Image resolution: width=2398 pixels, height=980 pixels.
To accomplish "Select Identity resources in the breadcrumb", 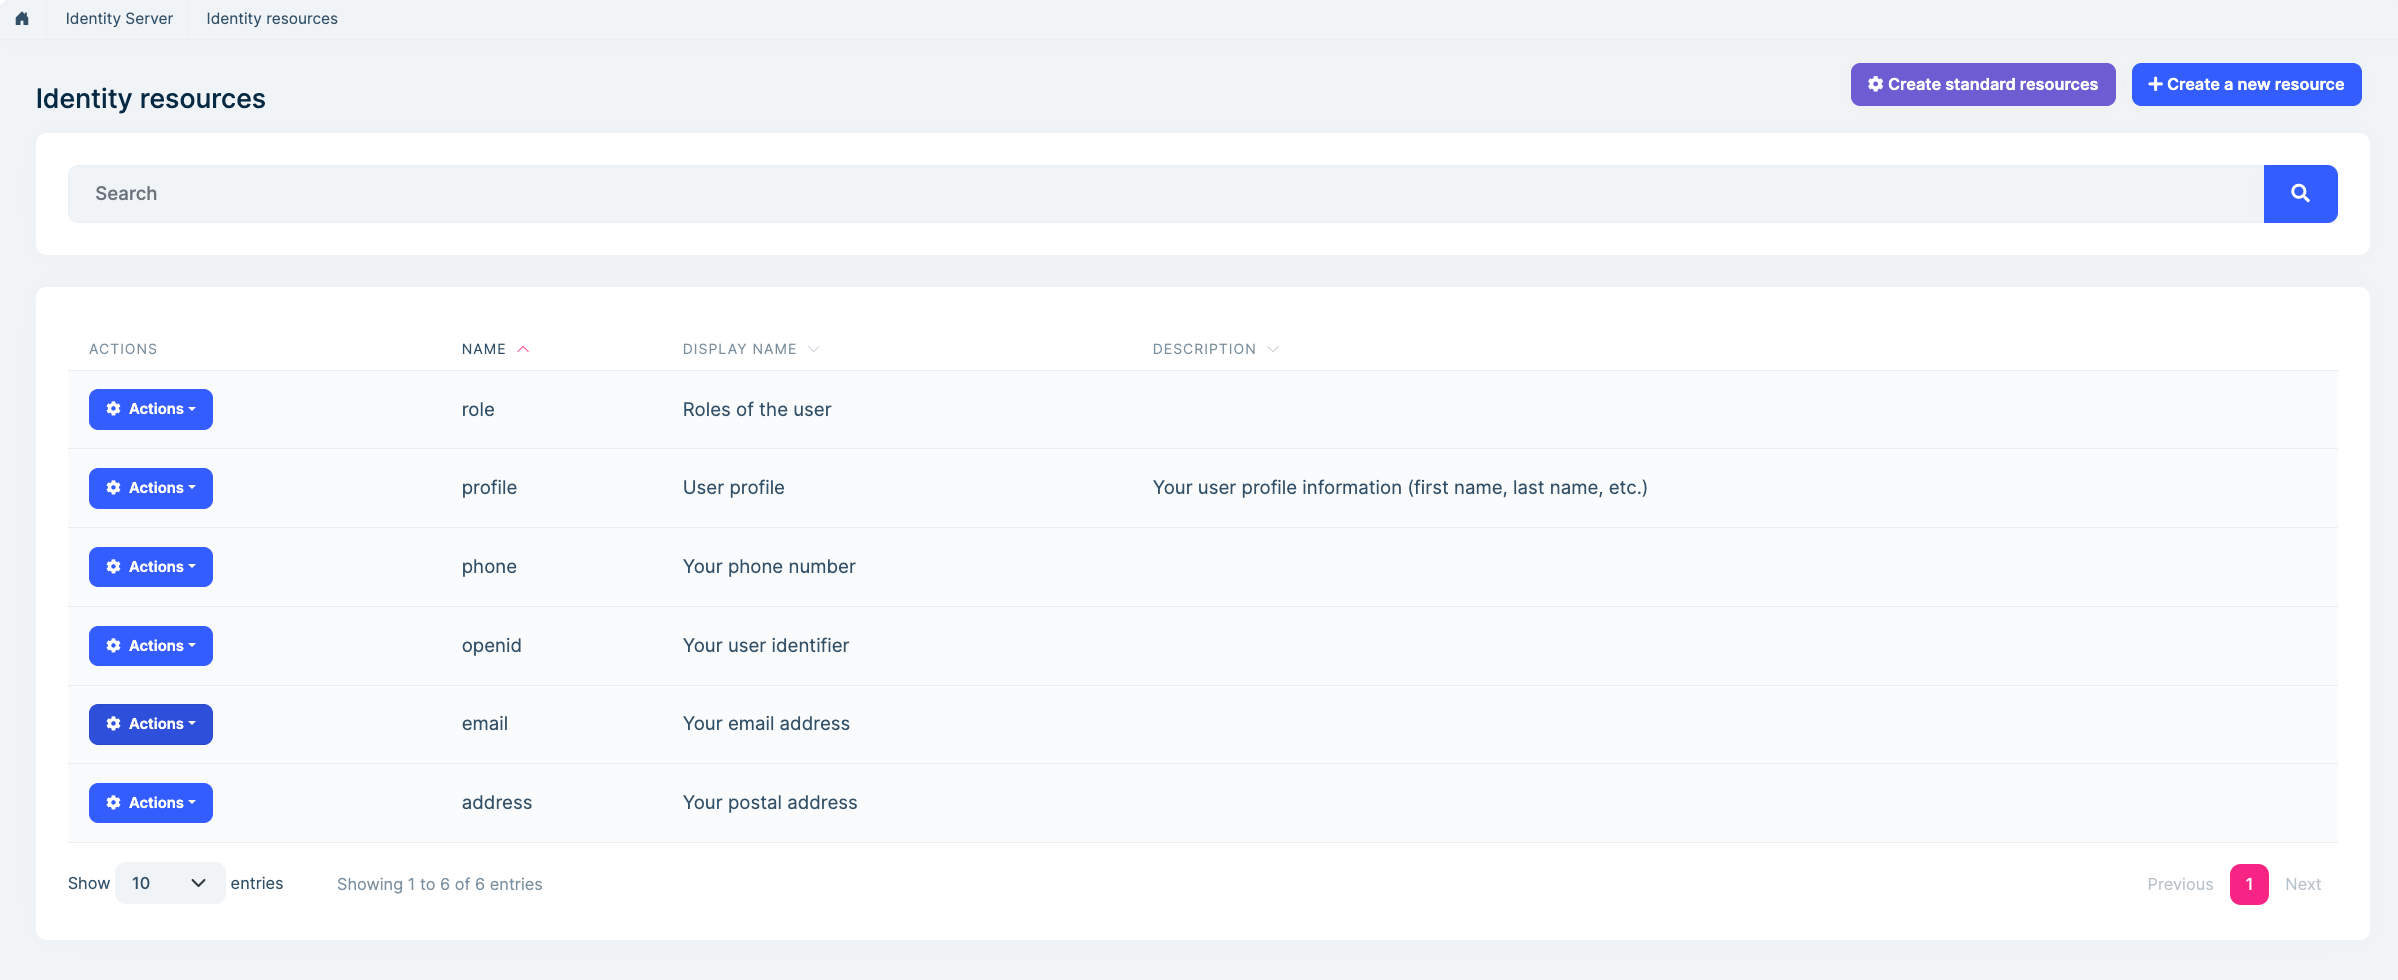I will 271,18.
